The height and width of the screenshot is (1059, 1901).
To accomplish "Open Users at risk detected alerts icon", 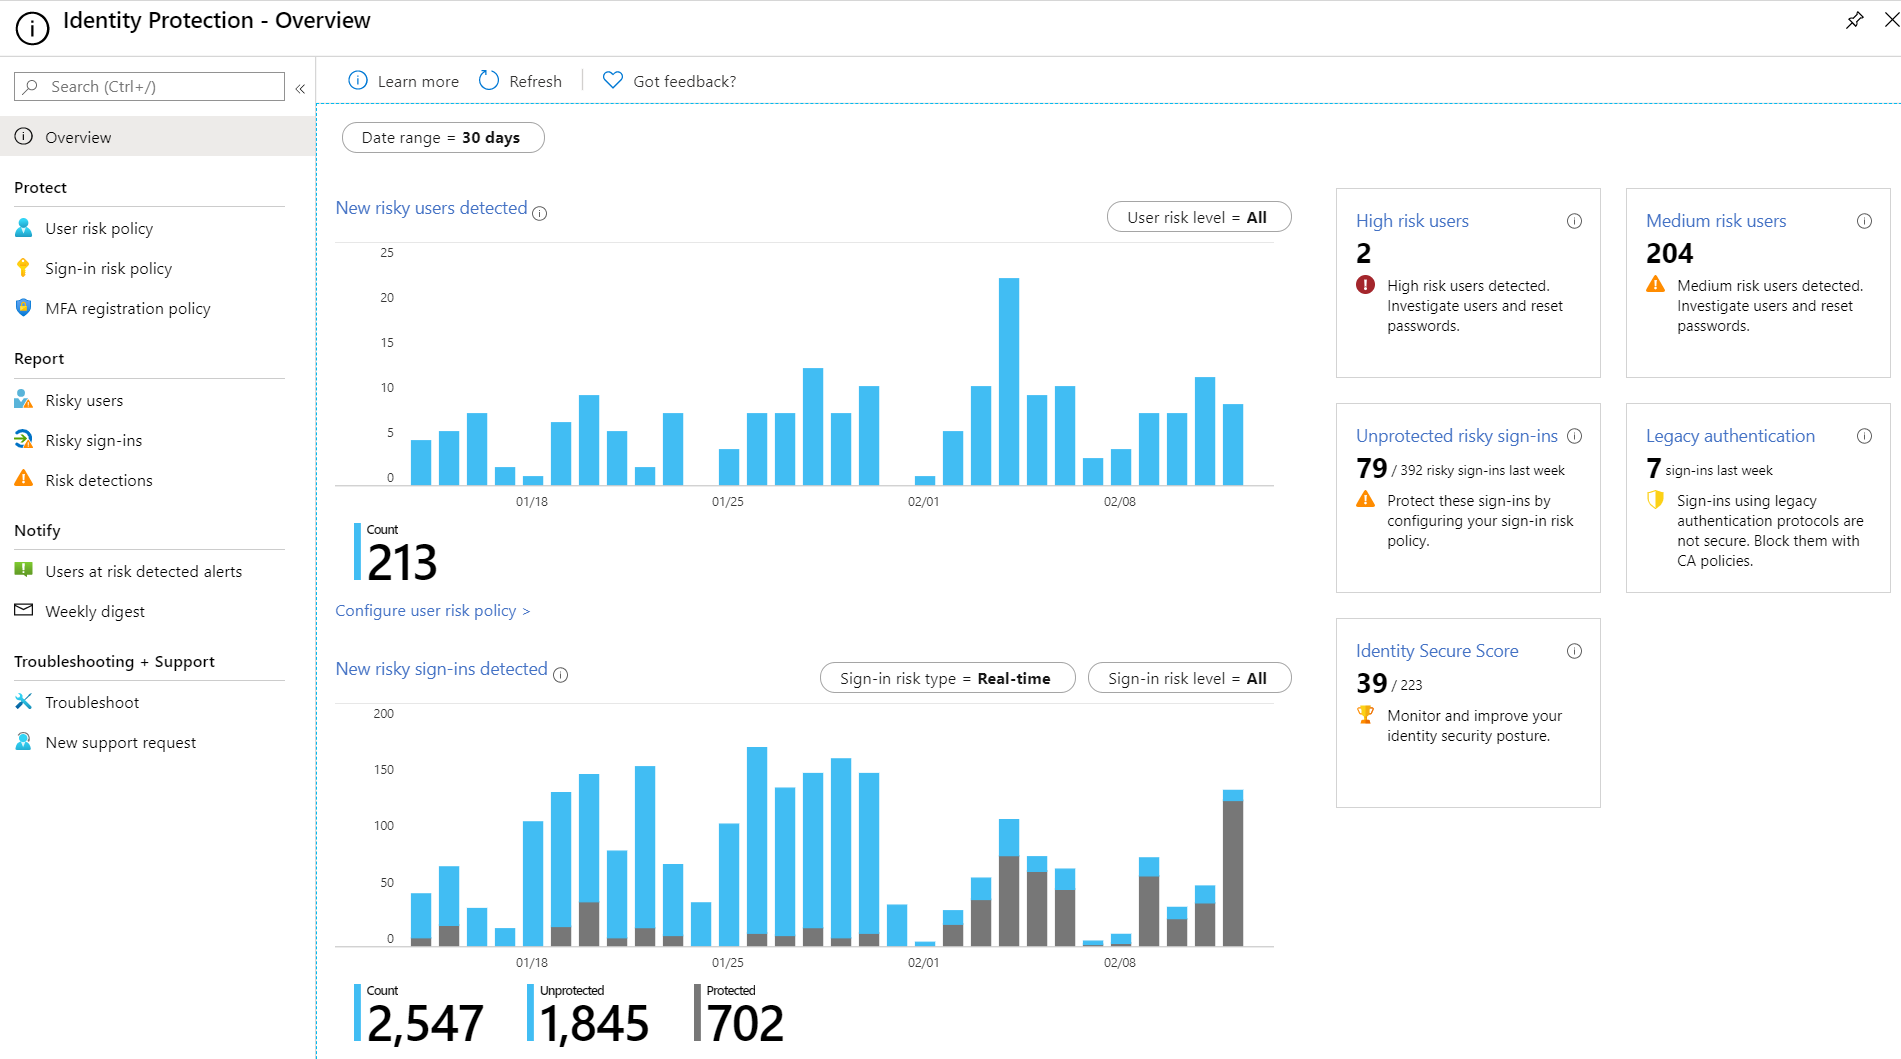I will point(23,571).
